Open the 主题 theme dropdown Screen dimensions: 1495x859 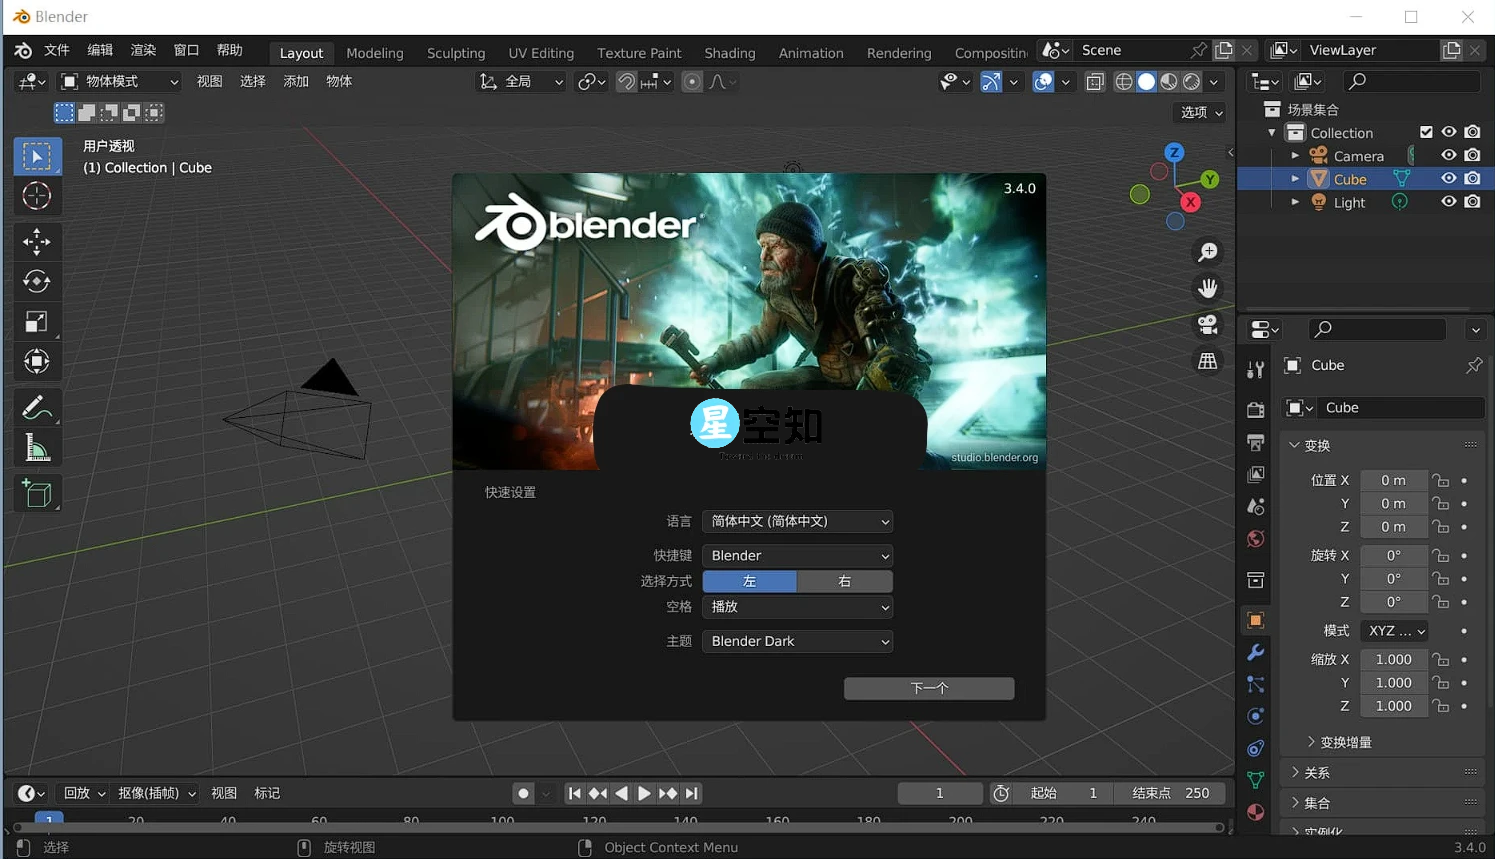point(798,641)
